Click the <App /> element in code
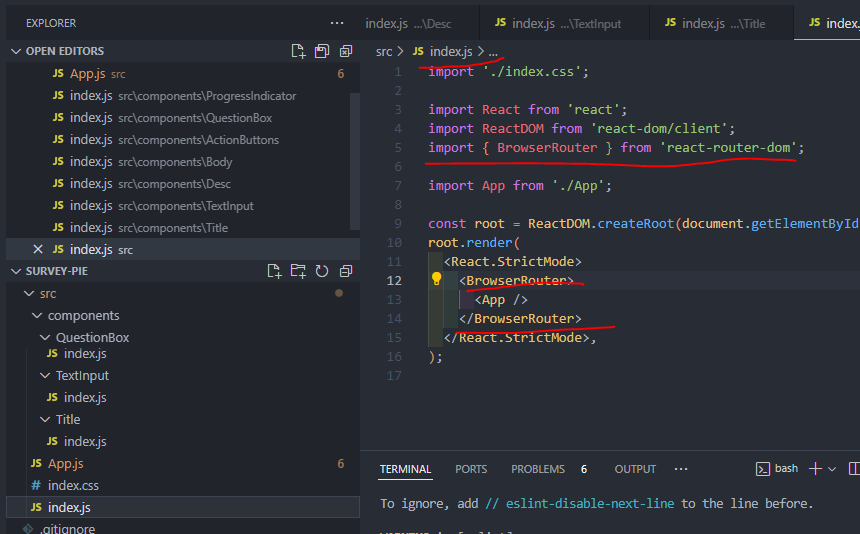860x534 pixels. point(501,300)
